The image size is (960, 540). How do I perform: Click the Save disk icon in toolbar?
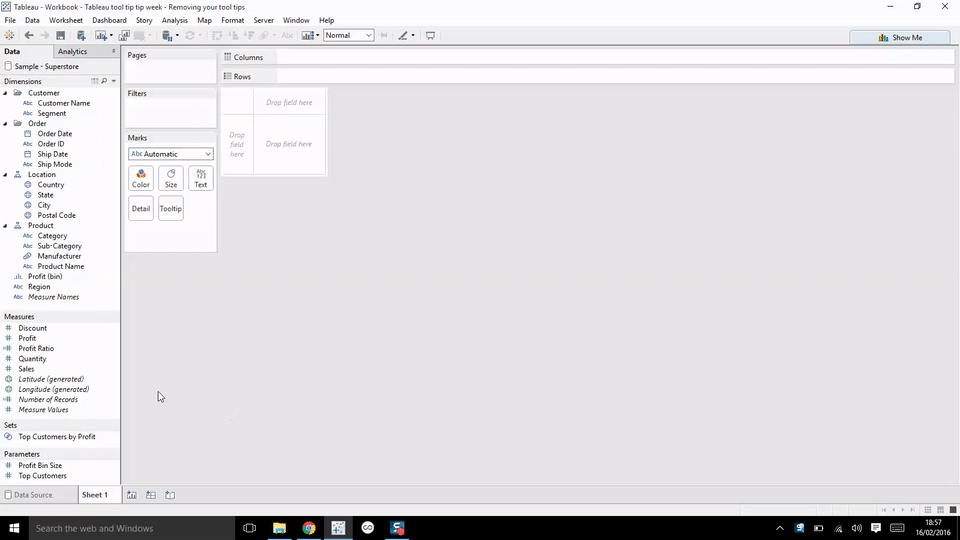[61, 36]
